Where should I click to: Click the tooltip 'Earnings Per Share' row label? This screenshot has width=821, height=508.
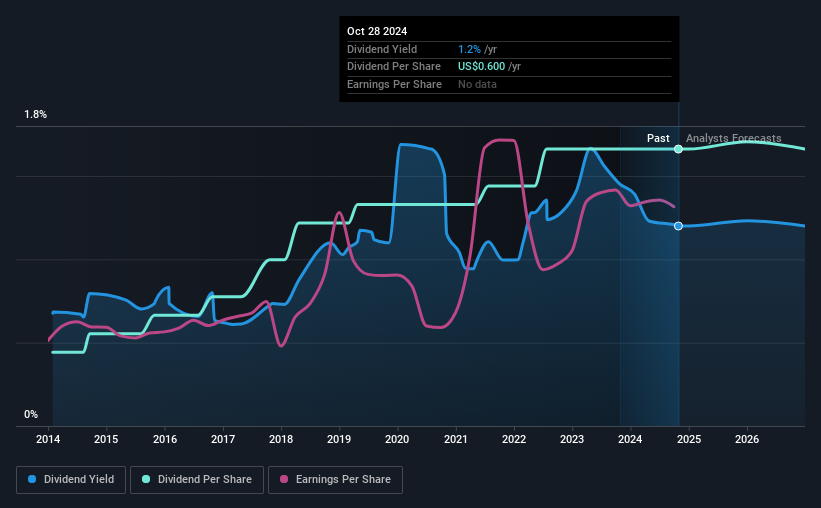pos(394,84)
